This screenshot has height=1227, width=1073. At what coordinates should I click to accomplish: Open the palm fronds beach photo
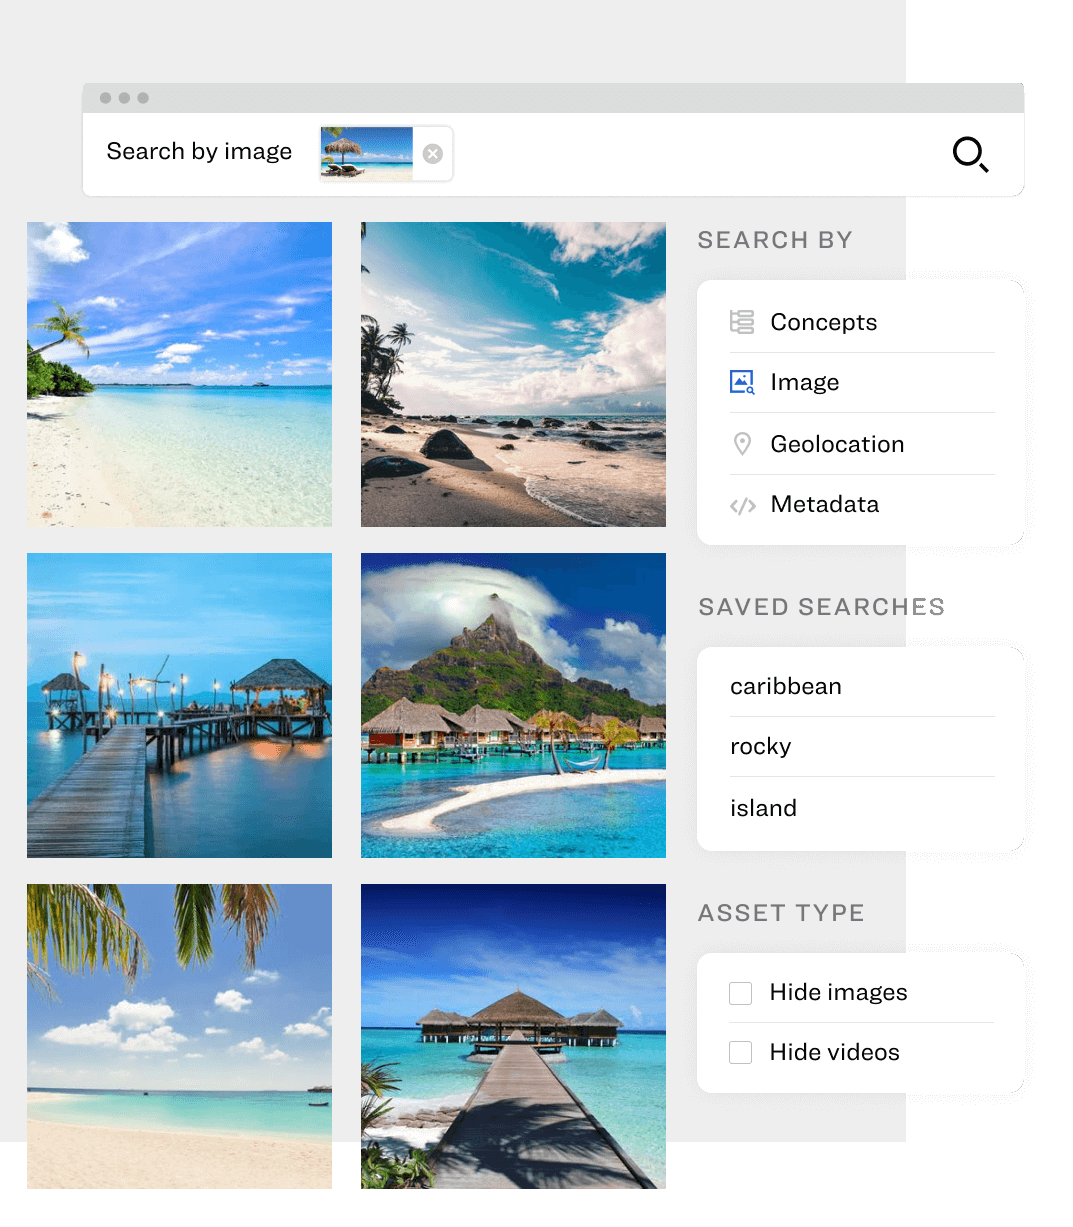pyautogui.click(x=179, y=1036)
